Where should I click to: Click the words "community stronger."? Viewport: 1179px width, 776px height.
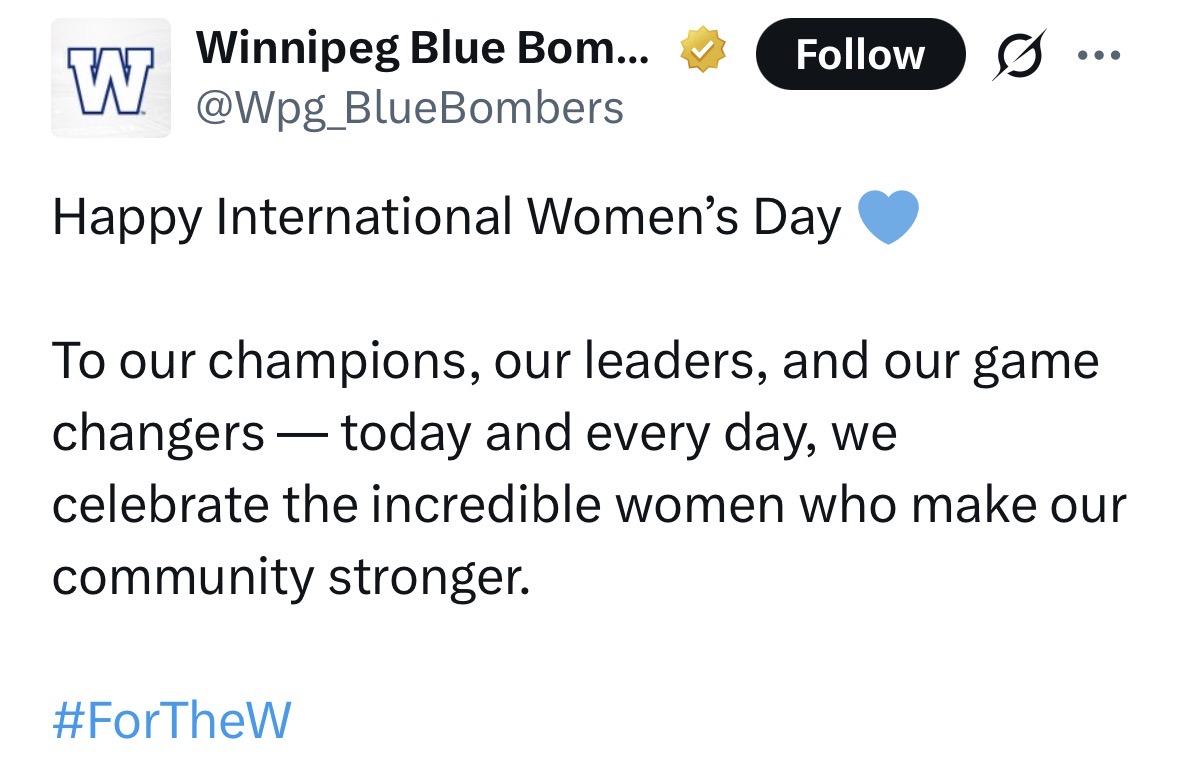coord(289,577)
